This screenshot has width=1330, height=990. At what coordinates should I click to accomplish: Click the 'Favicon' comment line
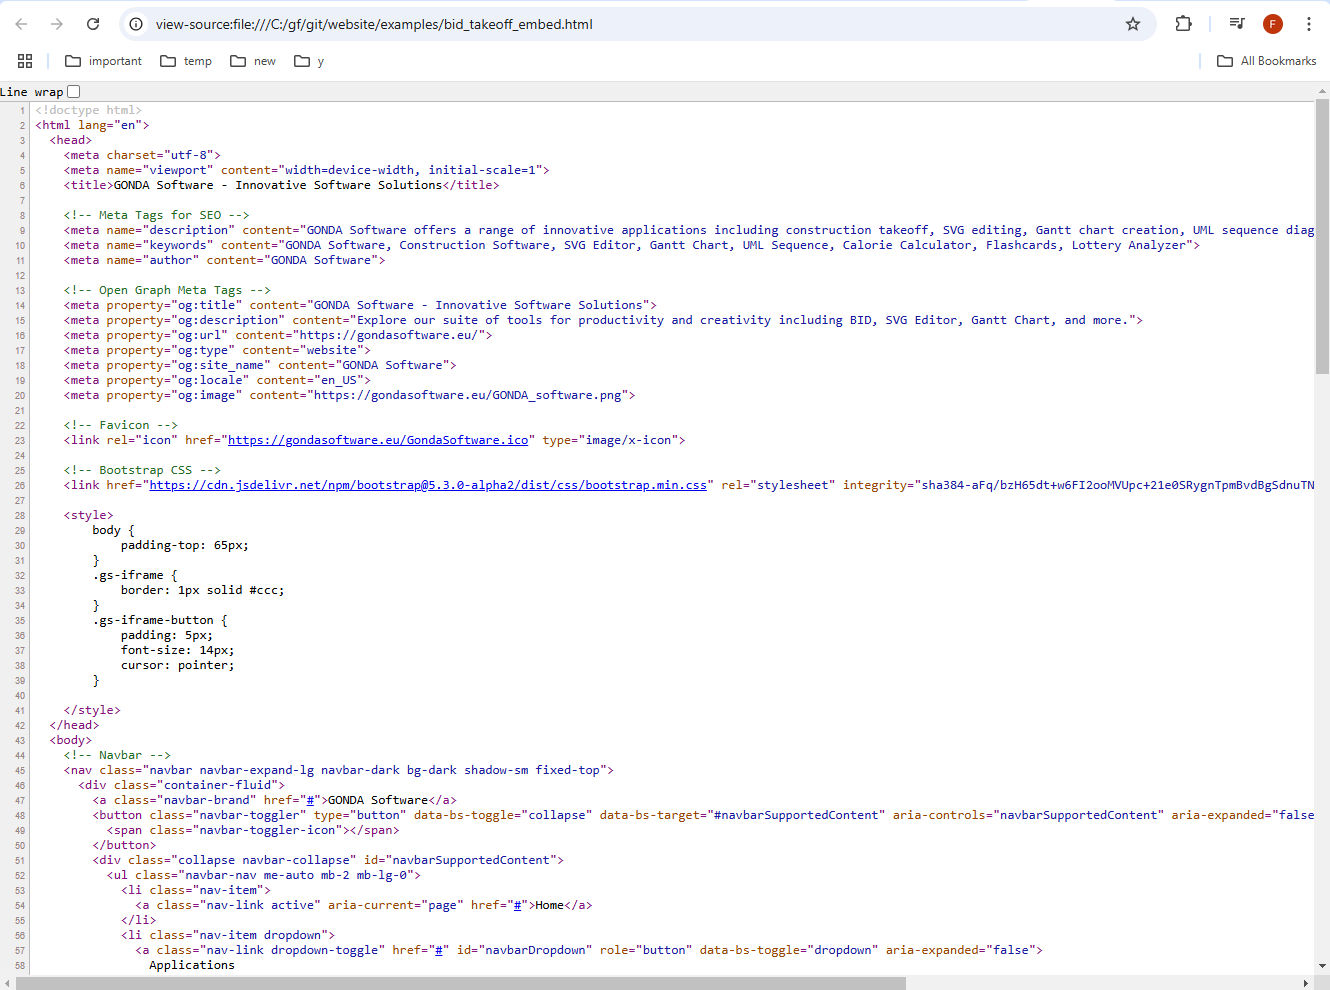click(x=121, y=425)
